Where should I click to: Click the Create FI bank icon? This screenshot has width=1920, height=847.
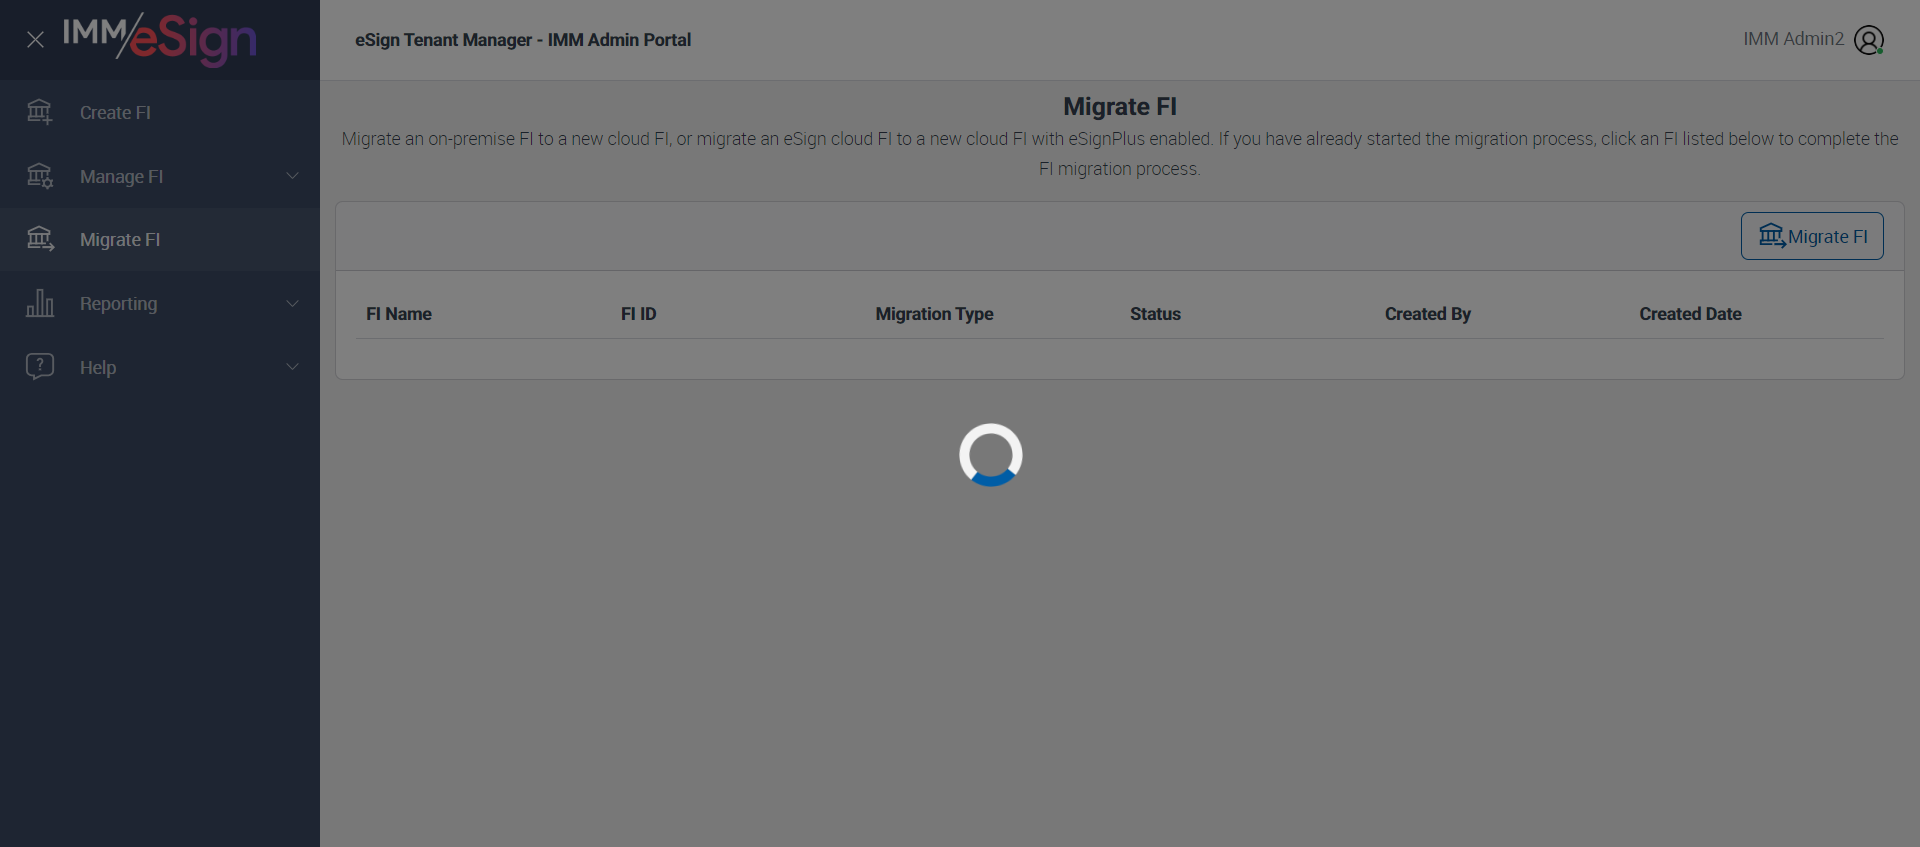(40, 112)
